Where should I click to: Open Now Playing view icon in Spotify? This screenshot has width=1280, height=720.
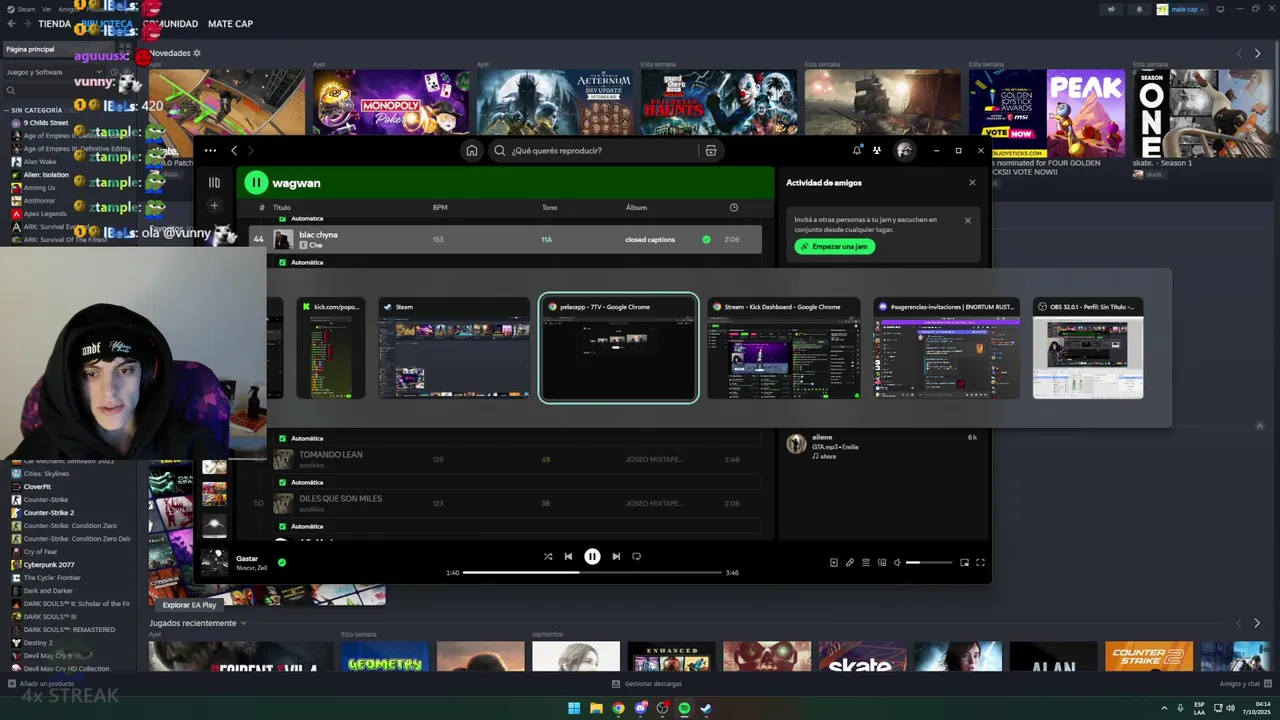pos(834,562)
